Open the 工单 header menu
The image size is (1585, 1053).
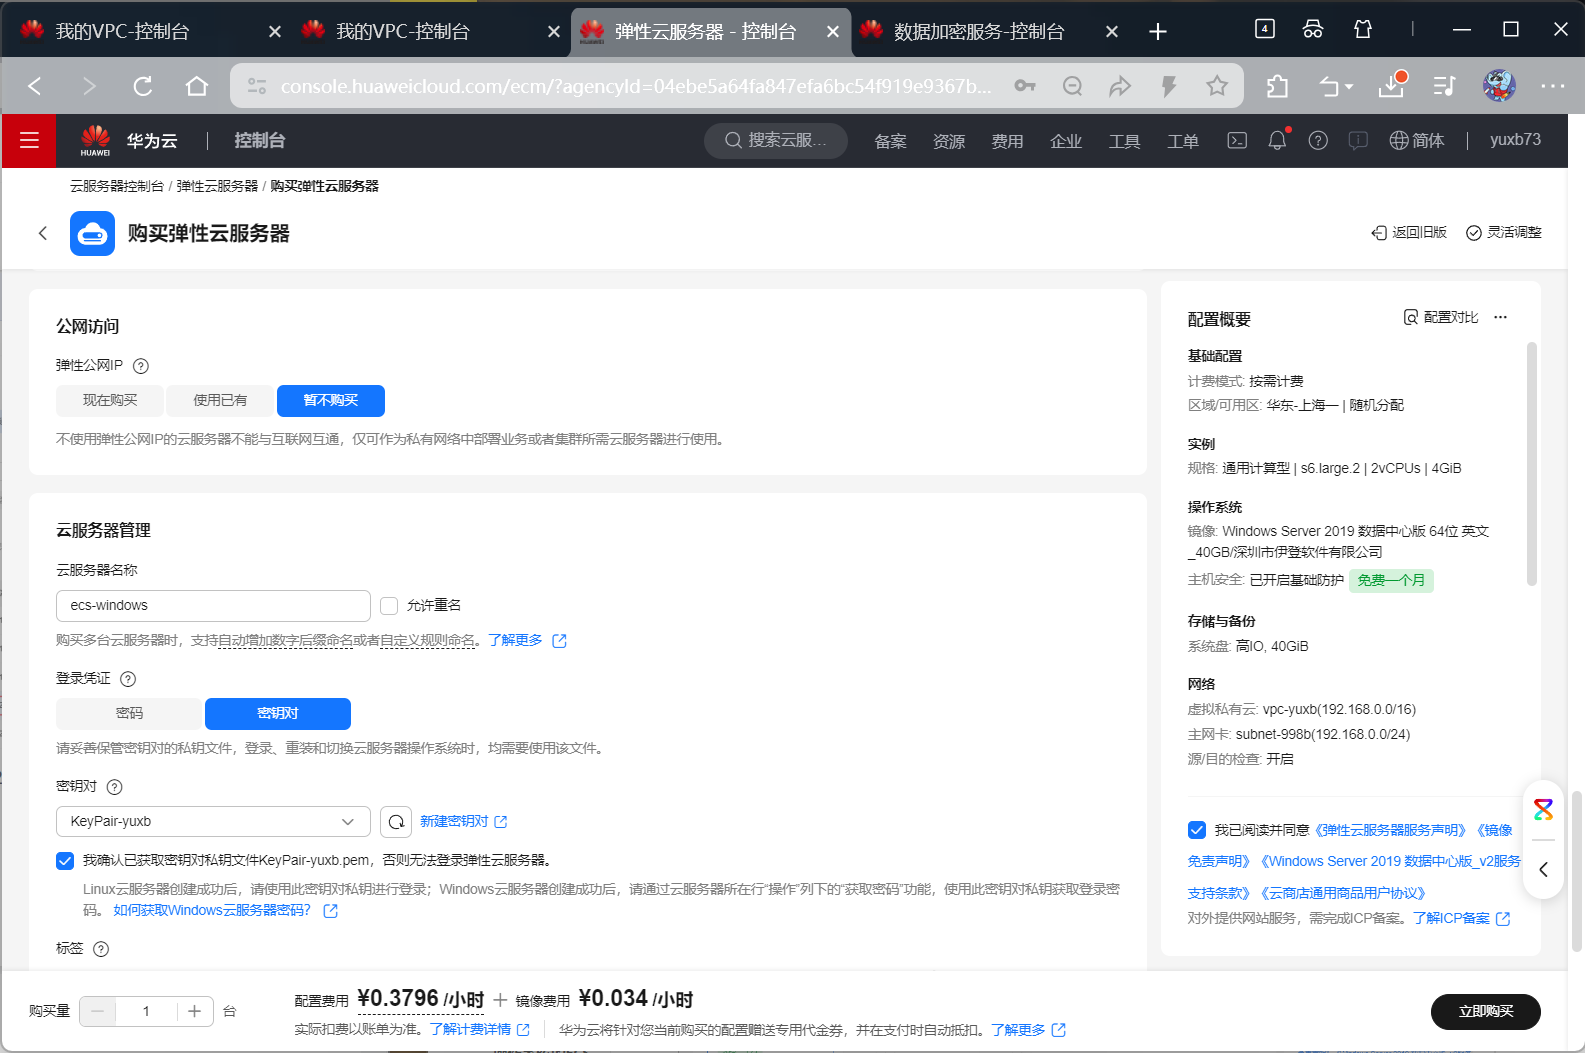click(x=1183, y=141)
